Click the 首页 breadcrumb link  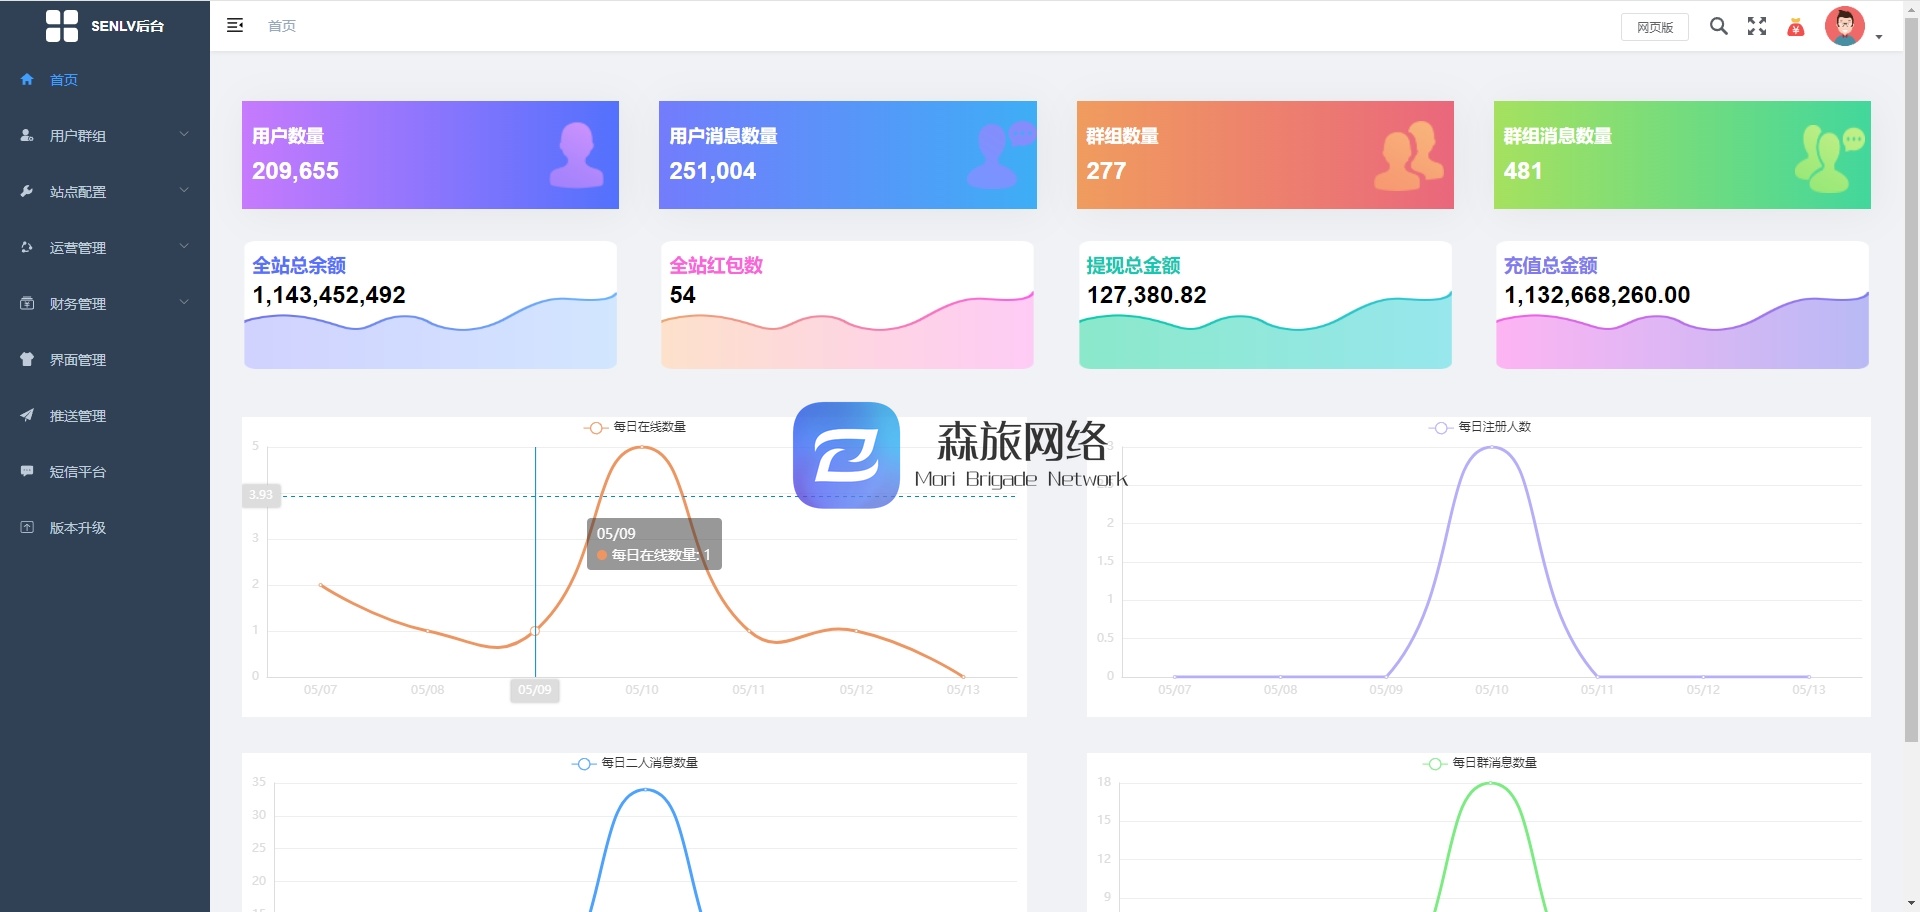(282, 26)
